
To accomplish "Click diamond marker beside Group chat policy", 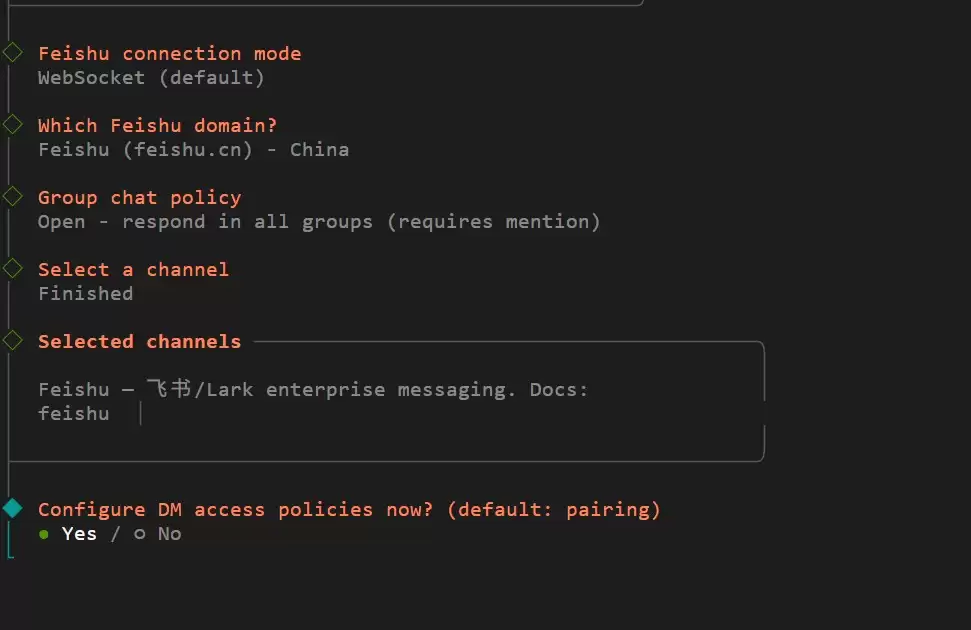I will tap(12, 196).
